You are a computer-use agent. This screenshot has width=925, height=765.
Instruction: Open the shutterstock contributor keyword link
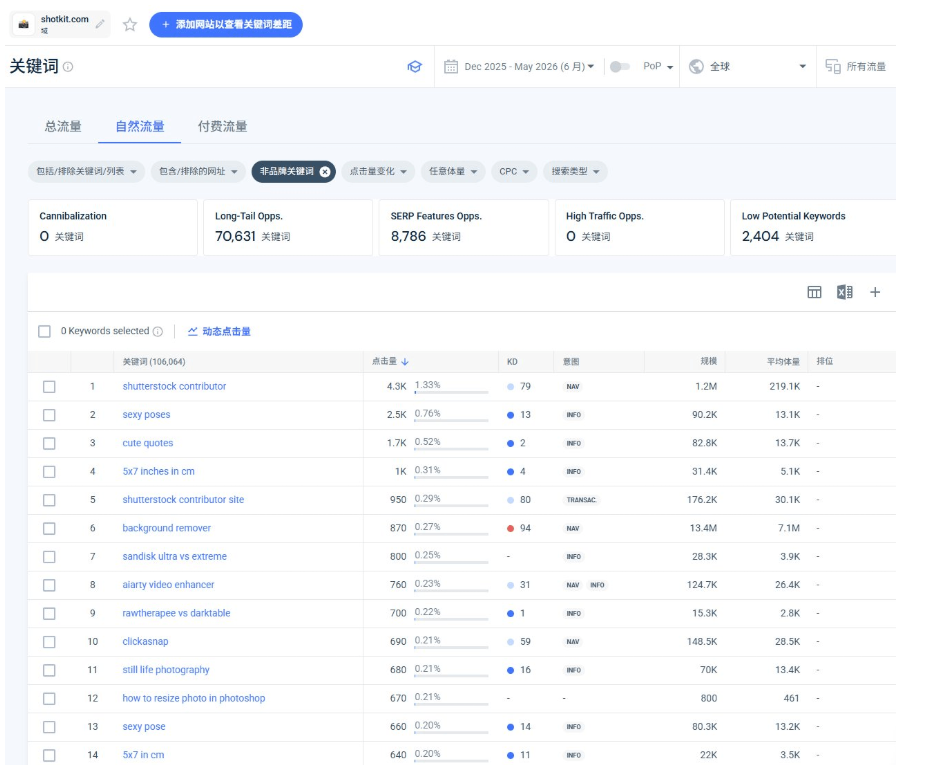[174, 386]
